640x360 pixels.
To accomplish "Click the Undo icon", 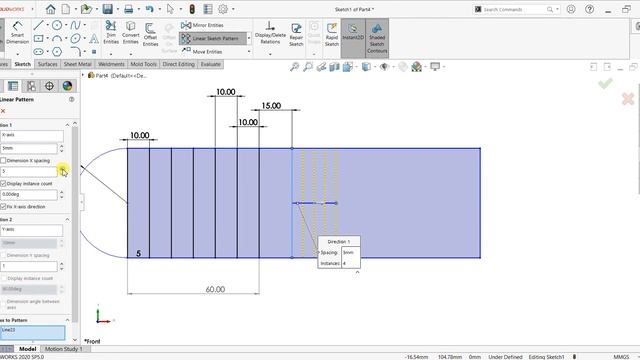I will [150, 9].
